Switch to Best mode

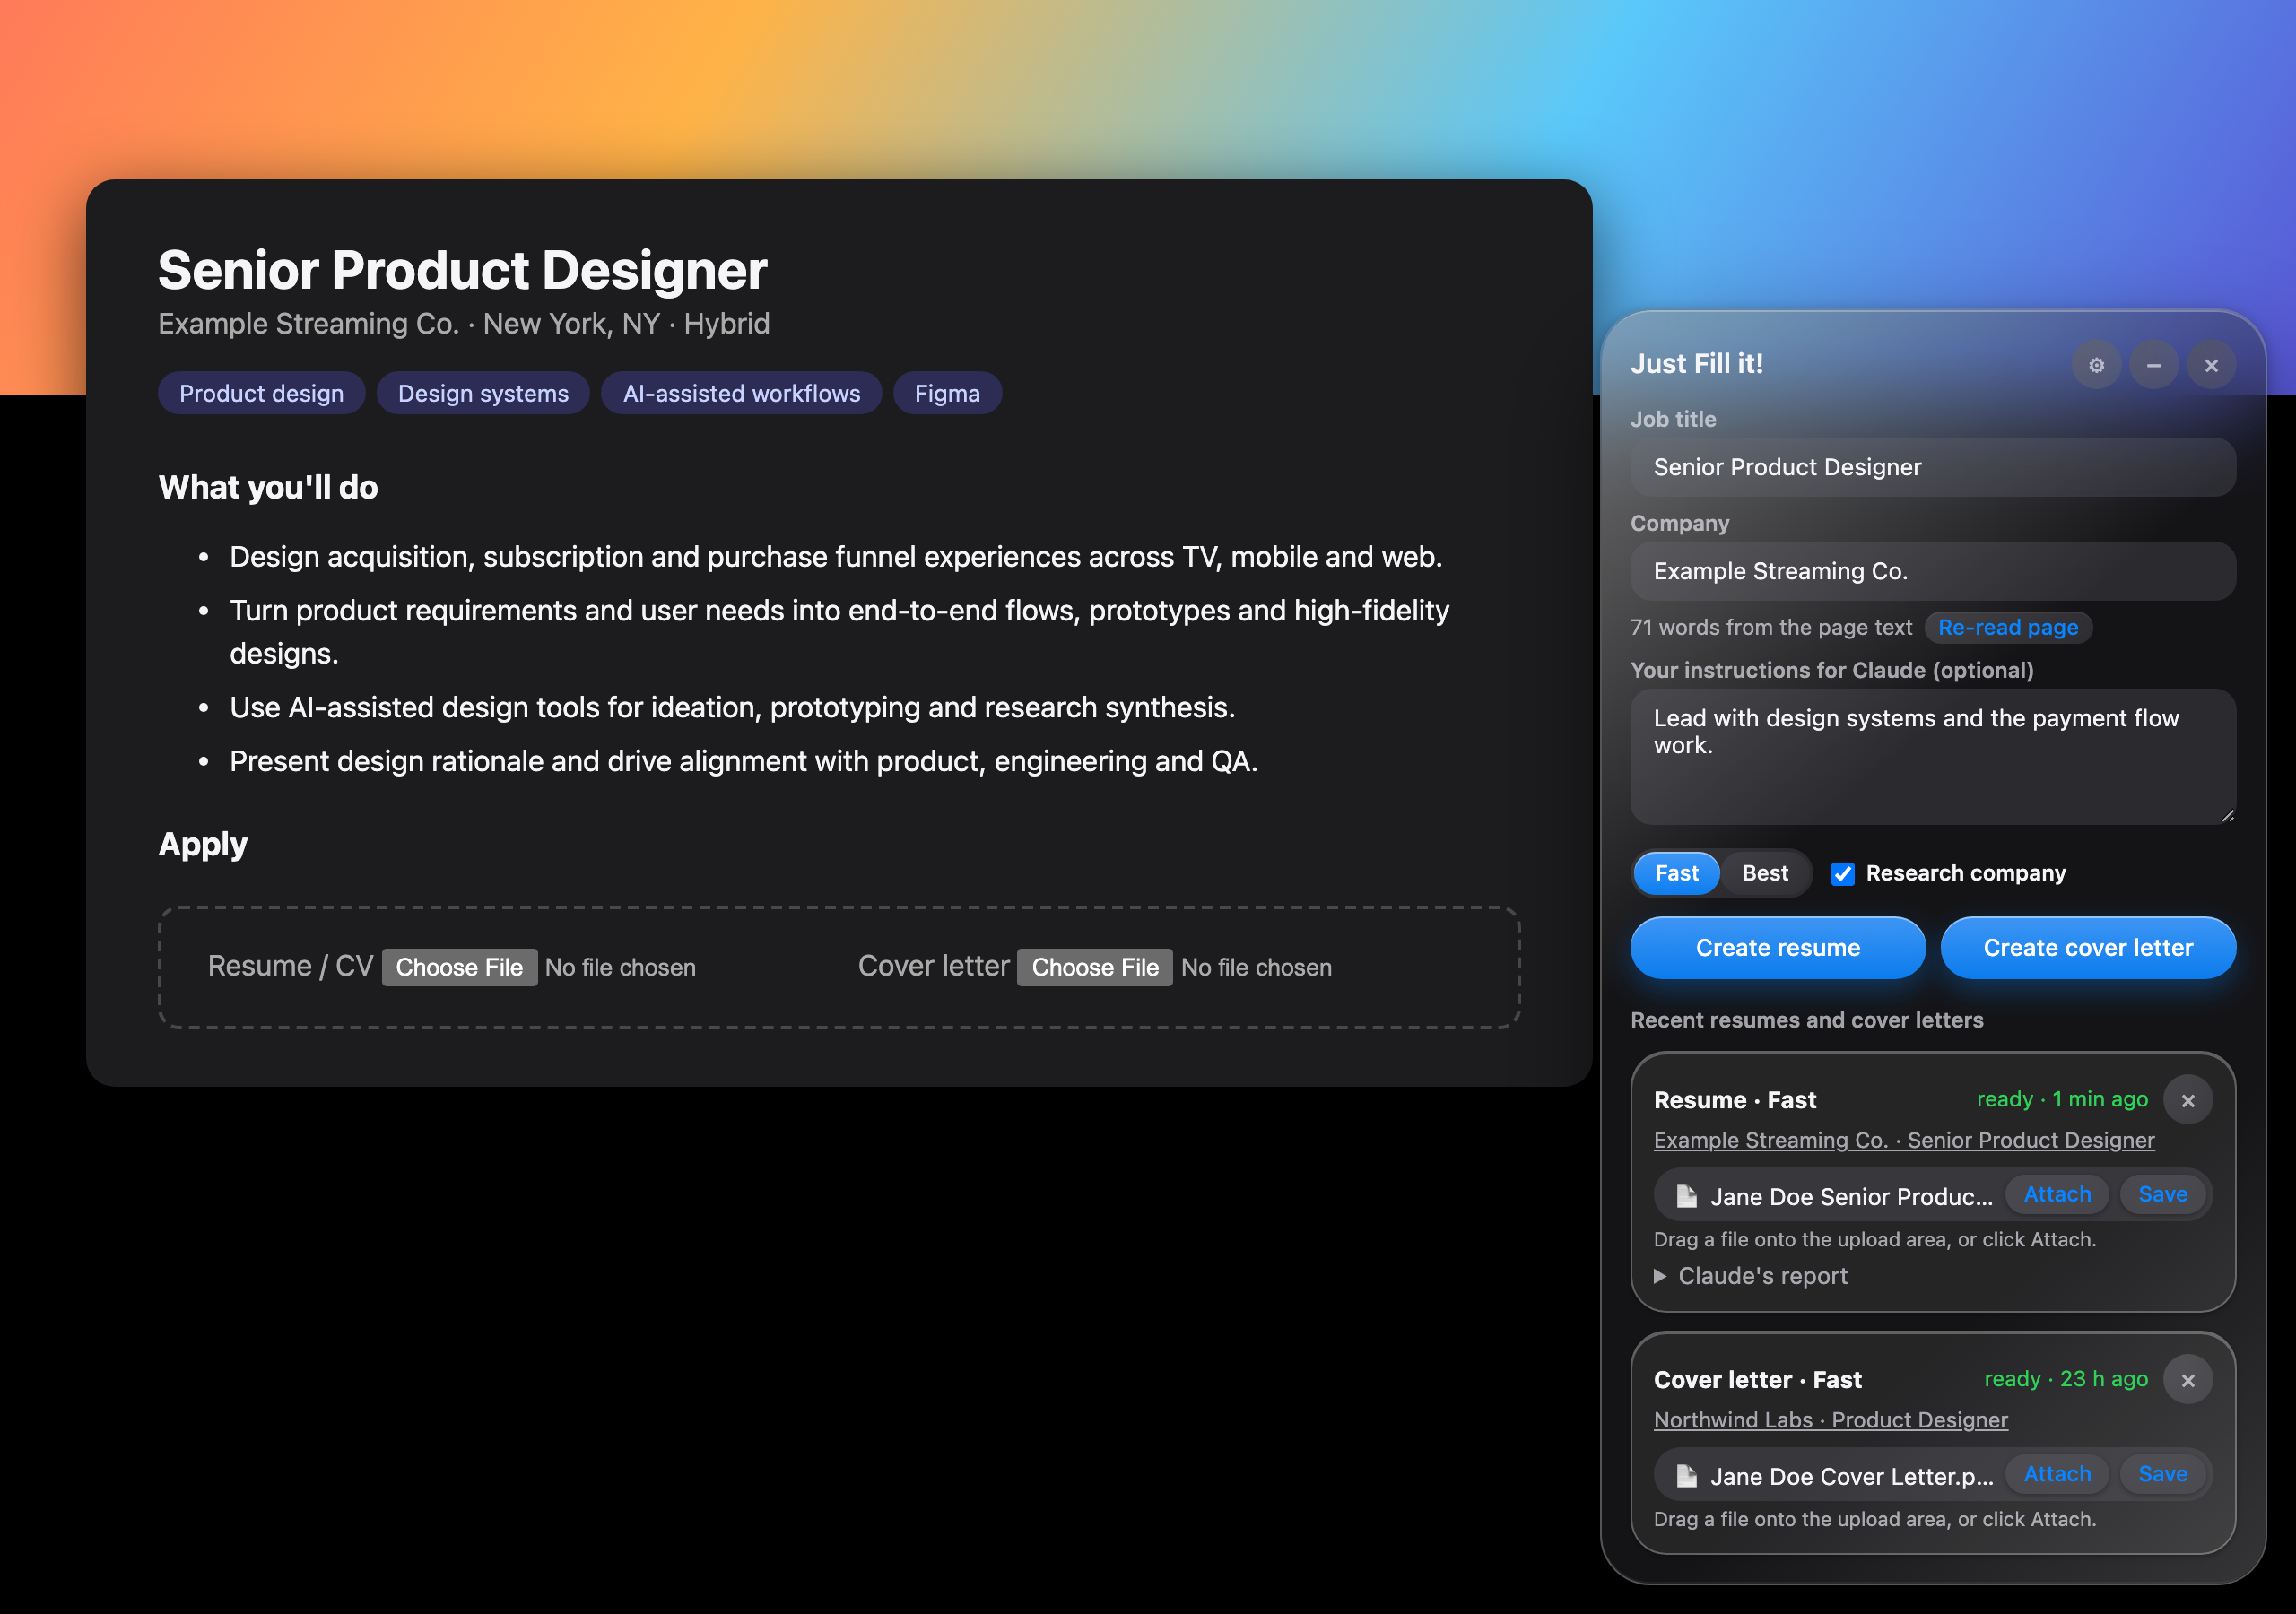click(x=1765, y=873)
